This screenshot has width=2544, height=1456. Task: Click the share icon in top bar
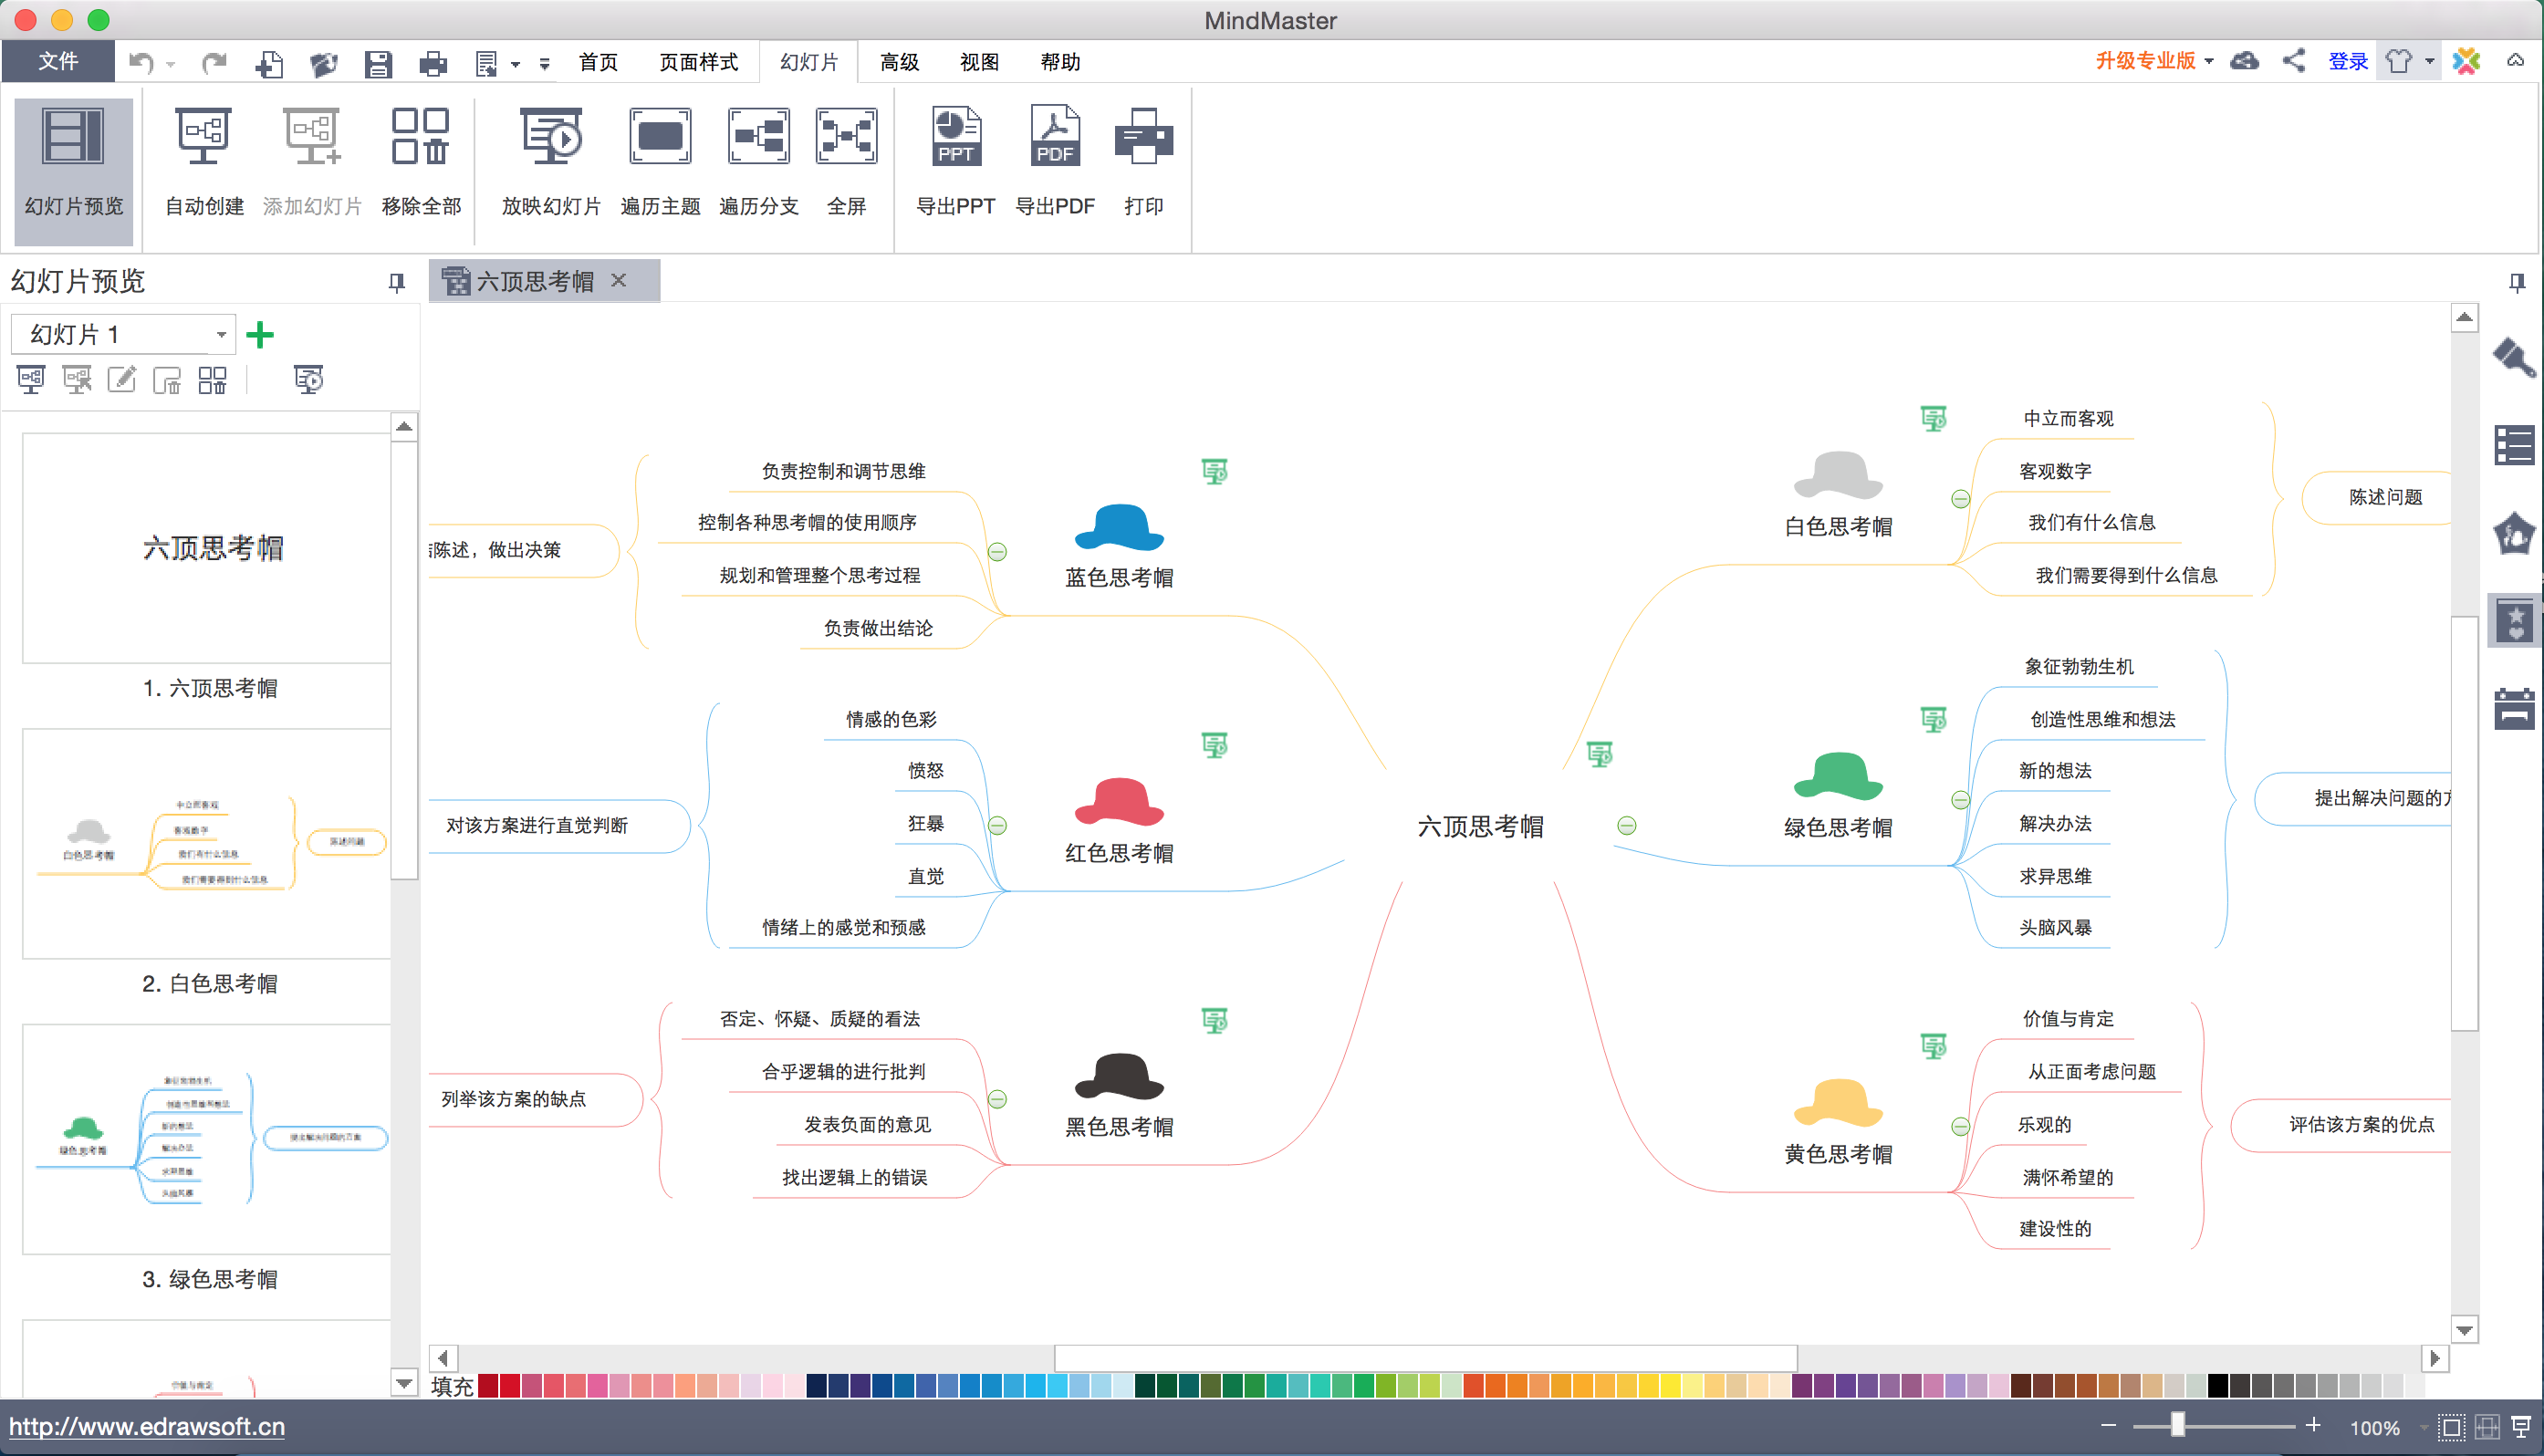tap(2294, 61)
